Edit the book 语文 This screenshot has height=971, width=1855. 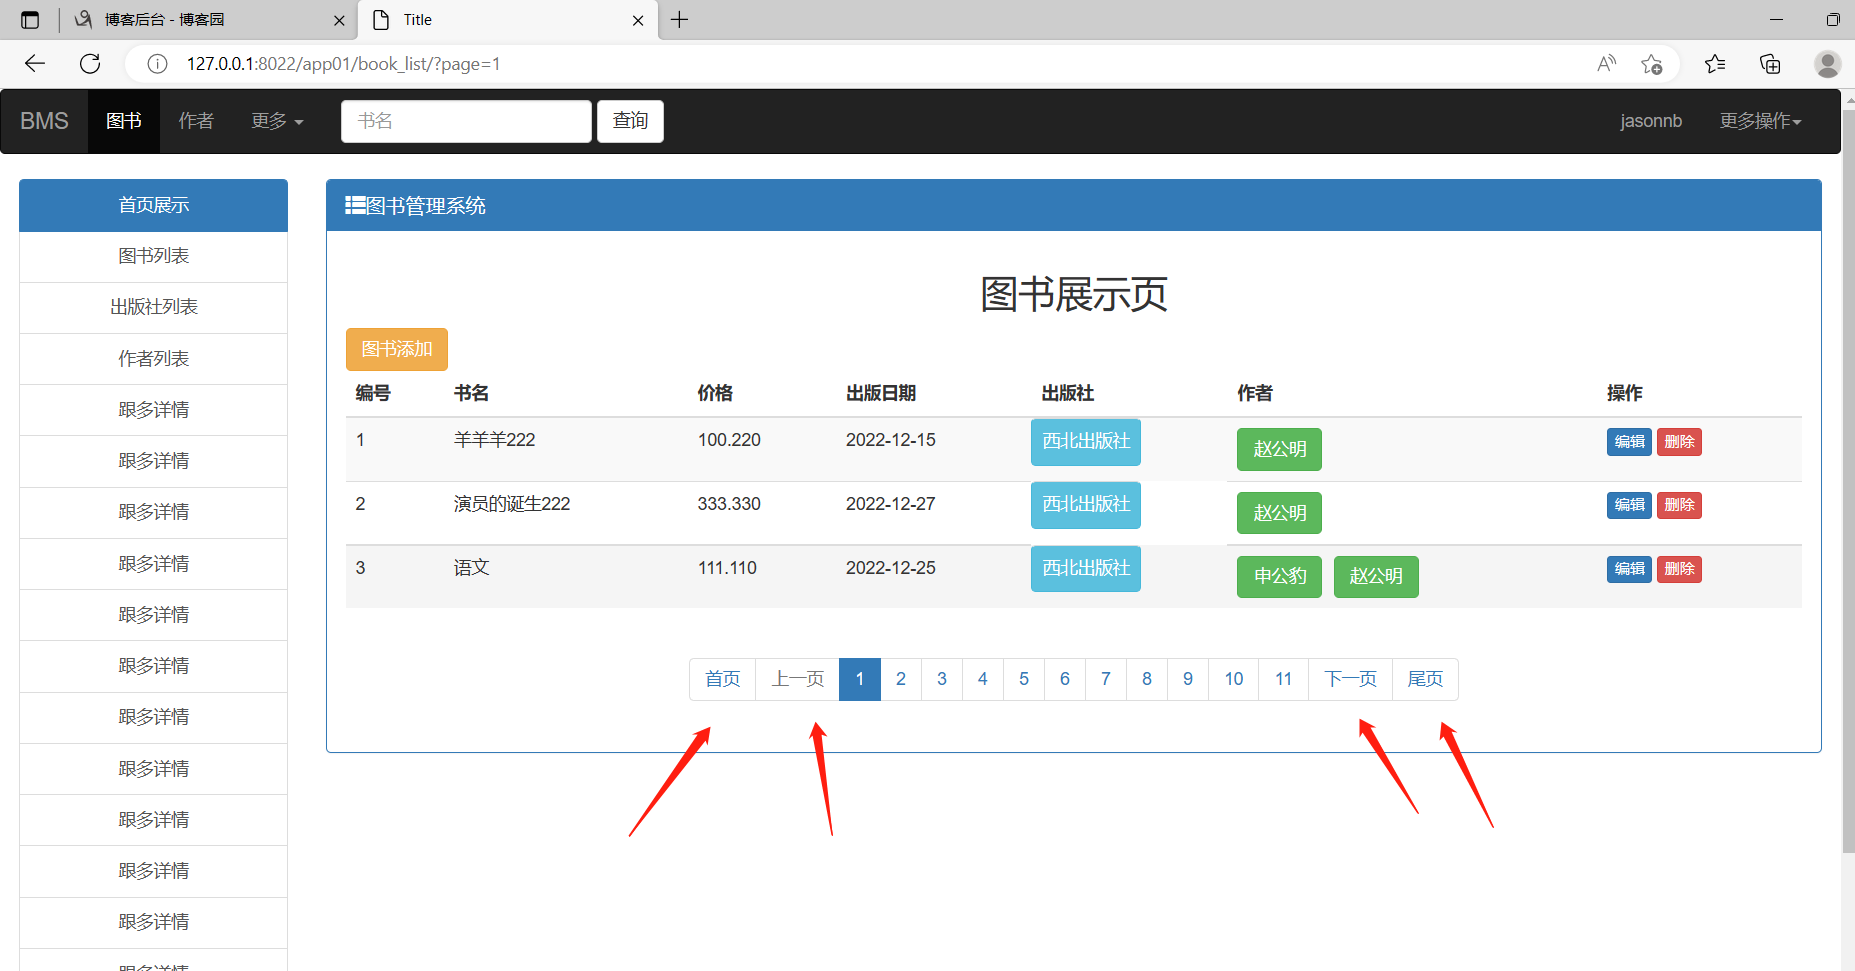pos(1629,569)
